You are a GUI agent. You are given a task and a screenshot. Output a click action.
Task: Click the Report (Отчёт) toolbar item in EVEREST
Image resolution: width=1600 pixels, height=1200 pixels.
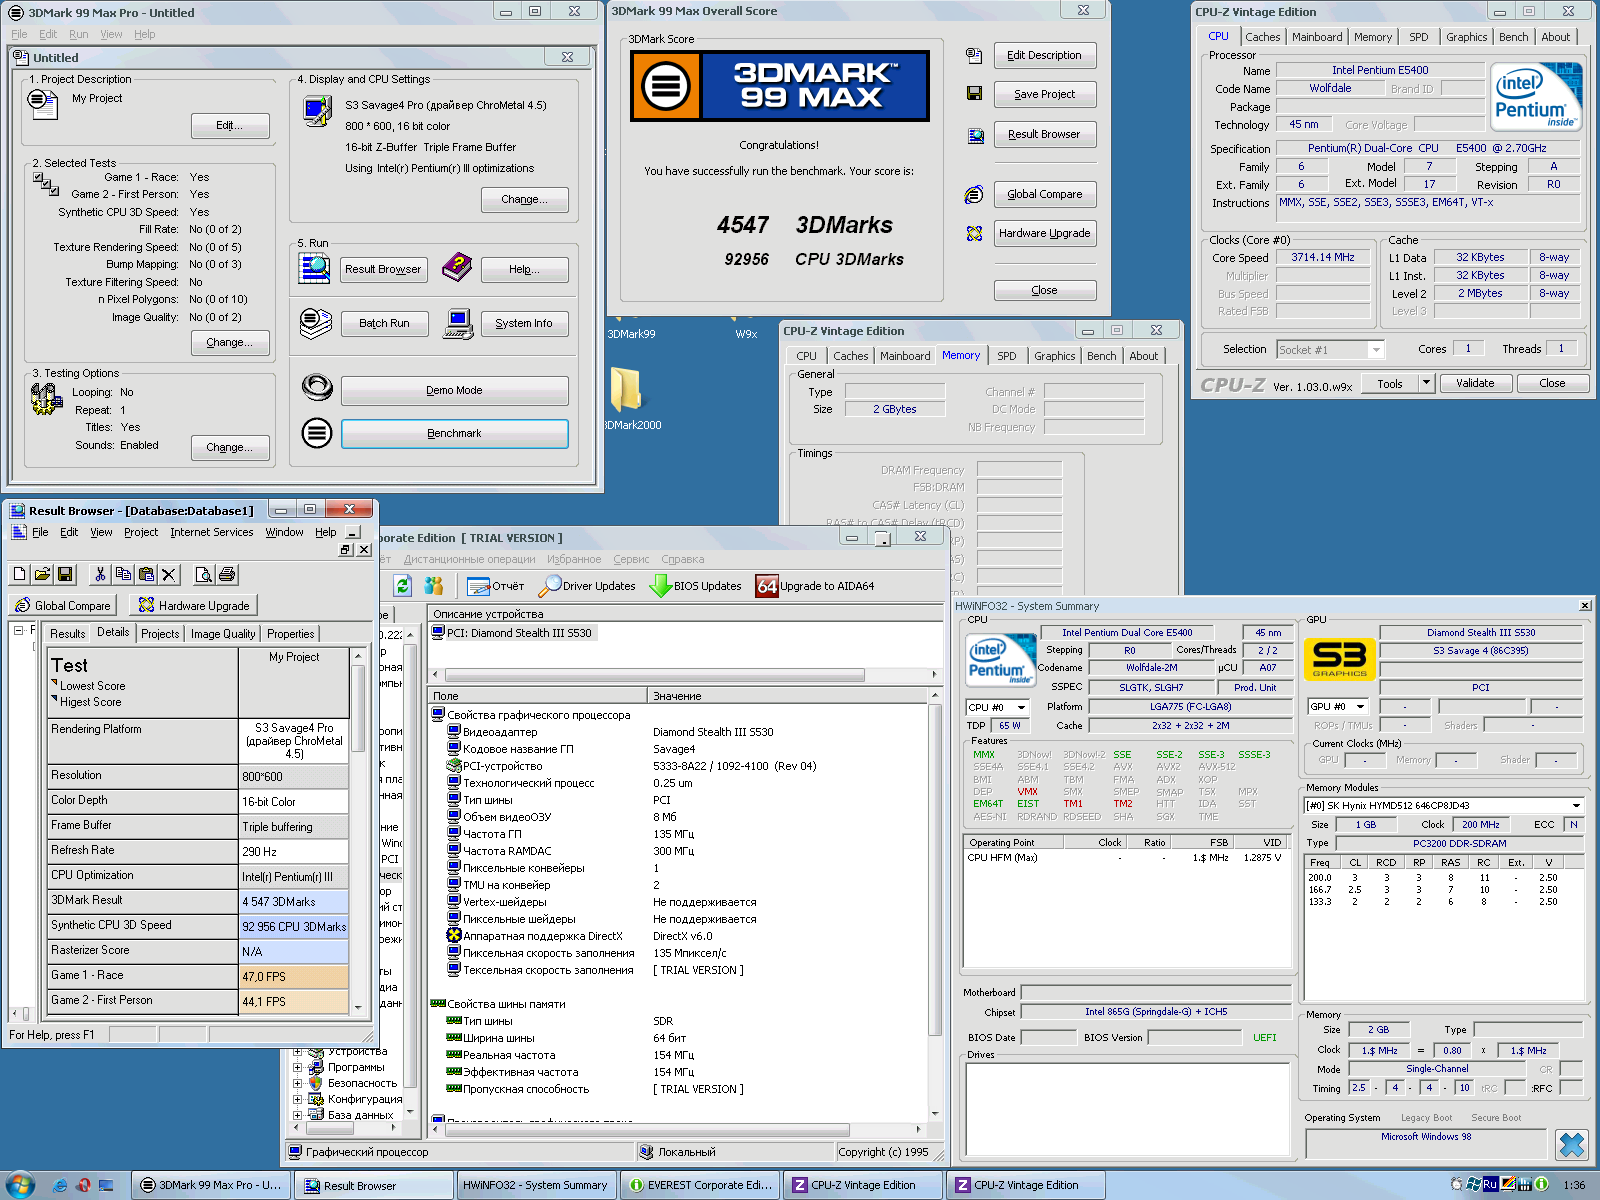[496, 586]
